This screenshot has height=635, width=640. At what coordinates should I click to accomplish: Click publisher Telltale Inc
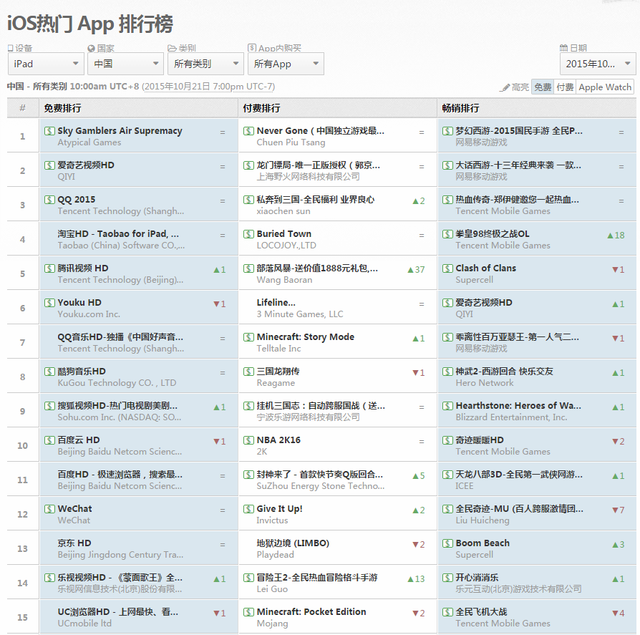click(278, 349)
